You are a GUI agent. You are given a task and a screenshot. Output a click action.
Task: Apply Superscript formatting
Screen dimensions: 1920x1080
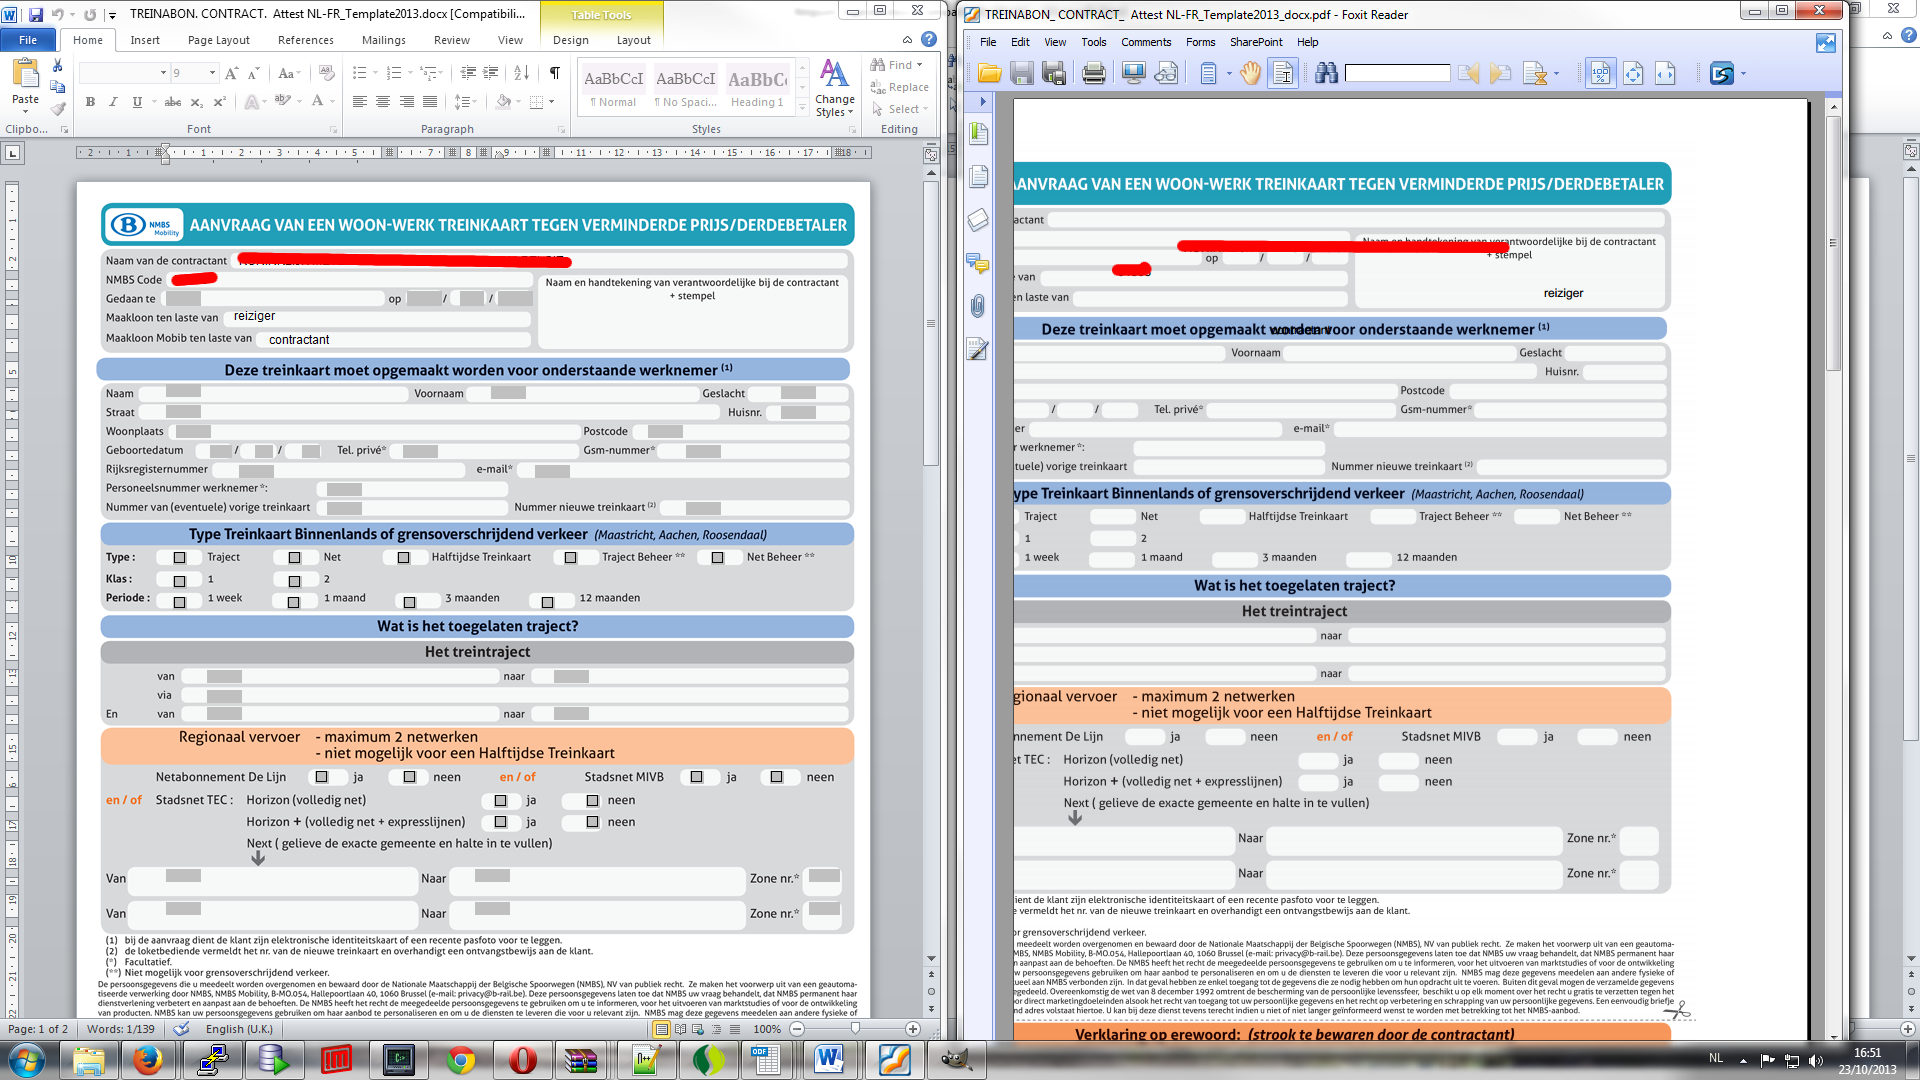point(219,102)
